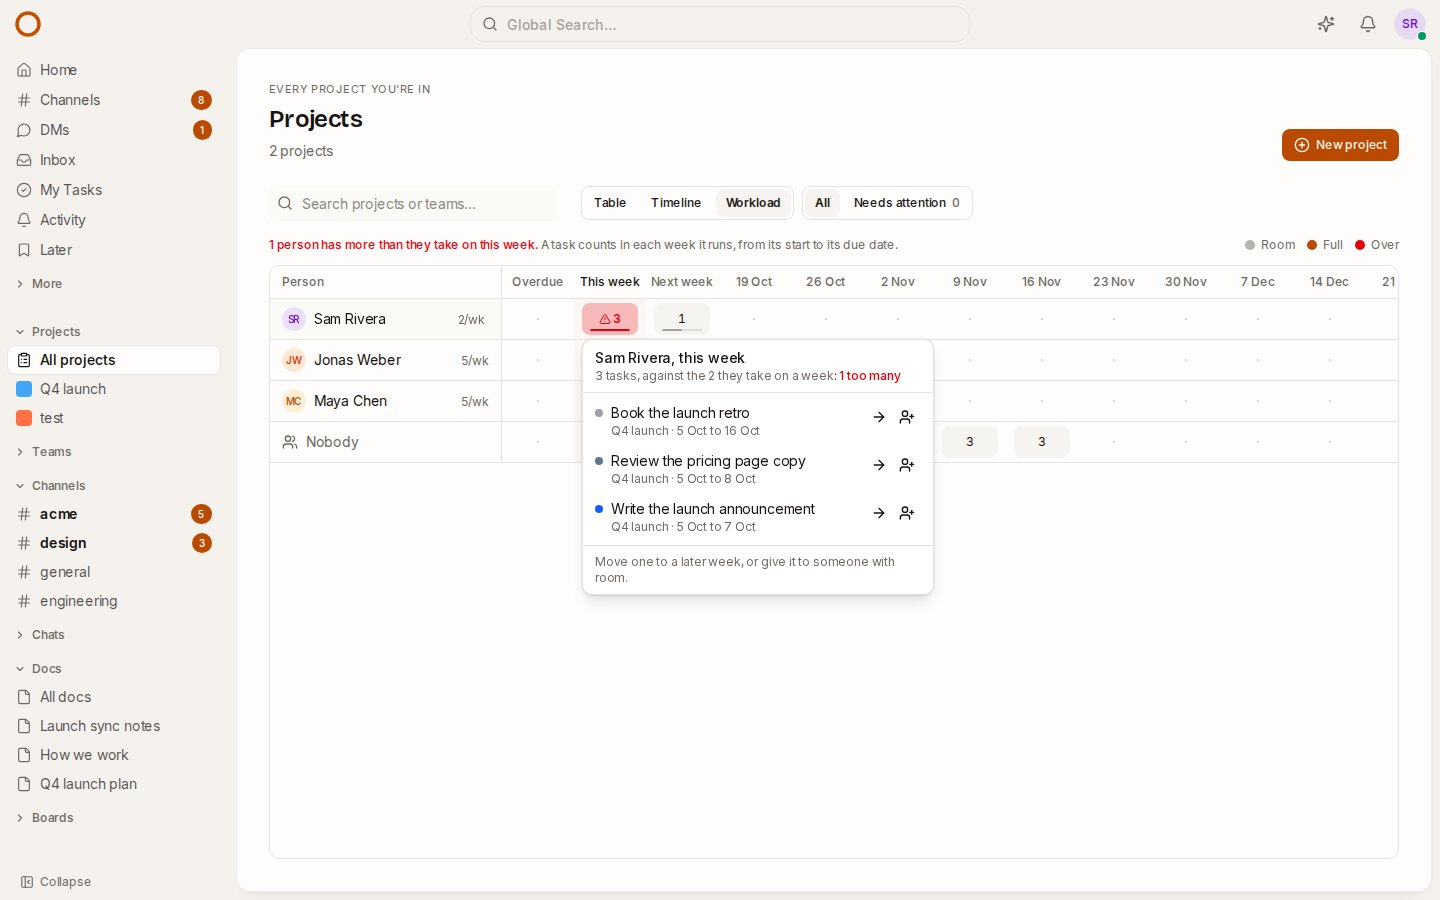The image size is (1440, 900).
Task: Move "Book the launch retro" to later week arrow
Action: coord(879,417)
